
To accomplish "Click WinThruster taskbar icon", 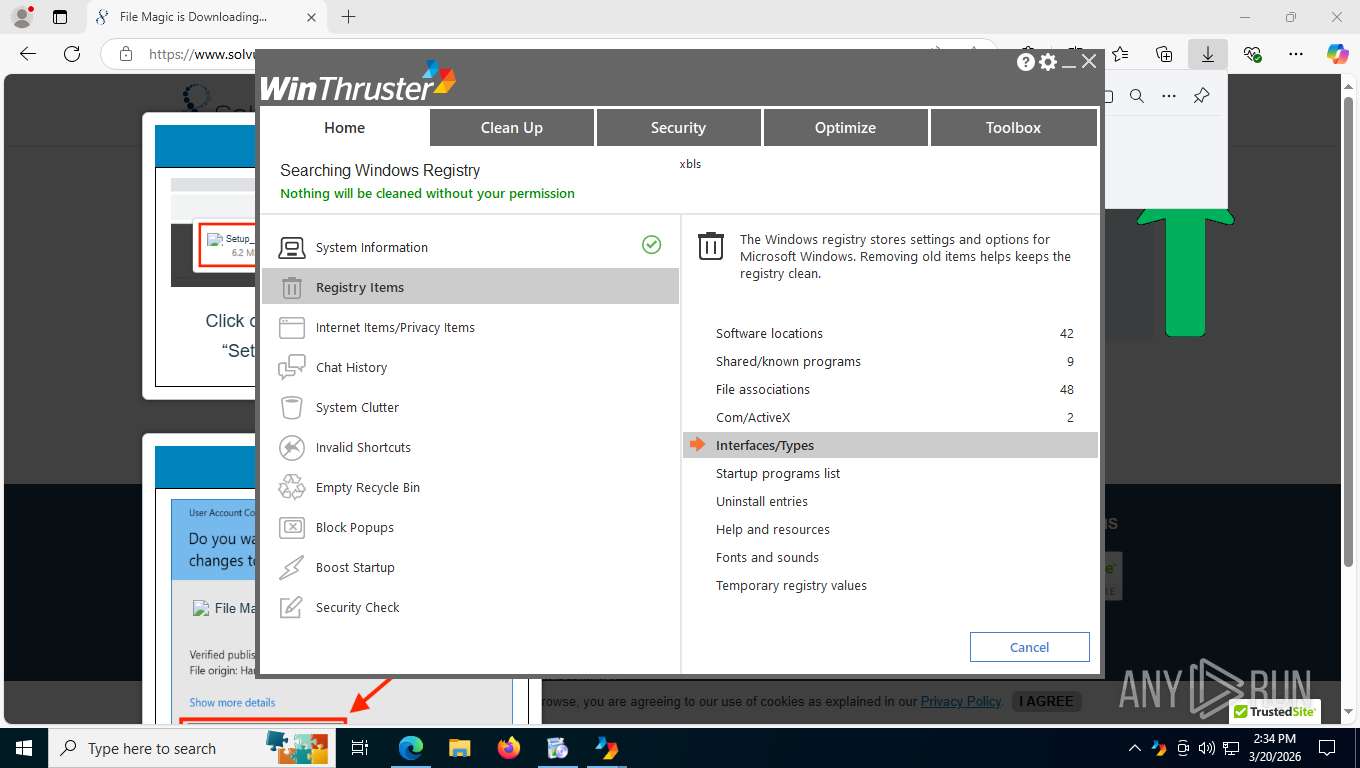I will [x=607, y=747].
